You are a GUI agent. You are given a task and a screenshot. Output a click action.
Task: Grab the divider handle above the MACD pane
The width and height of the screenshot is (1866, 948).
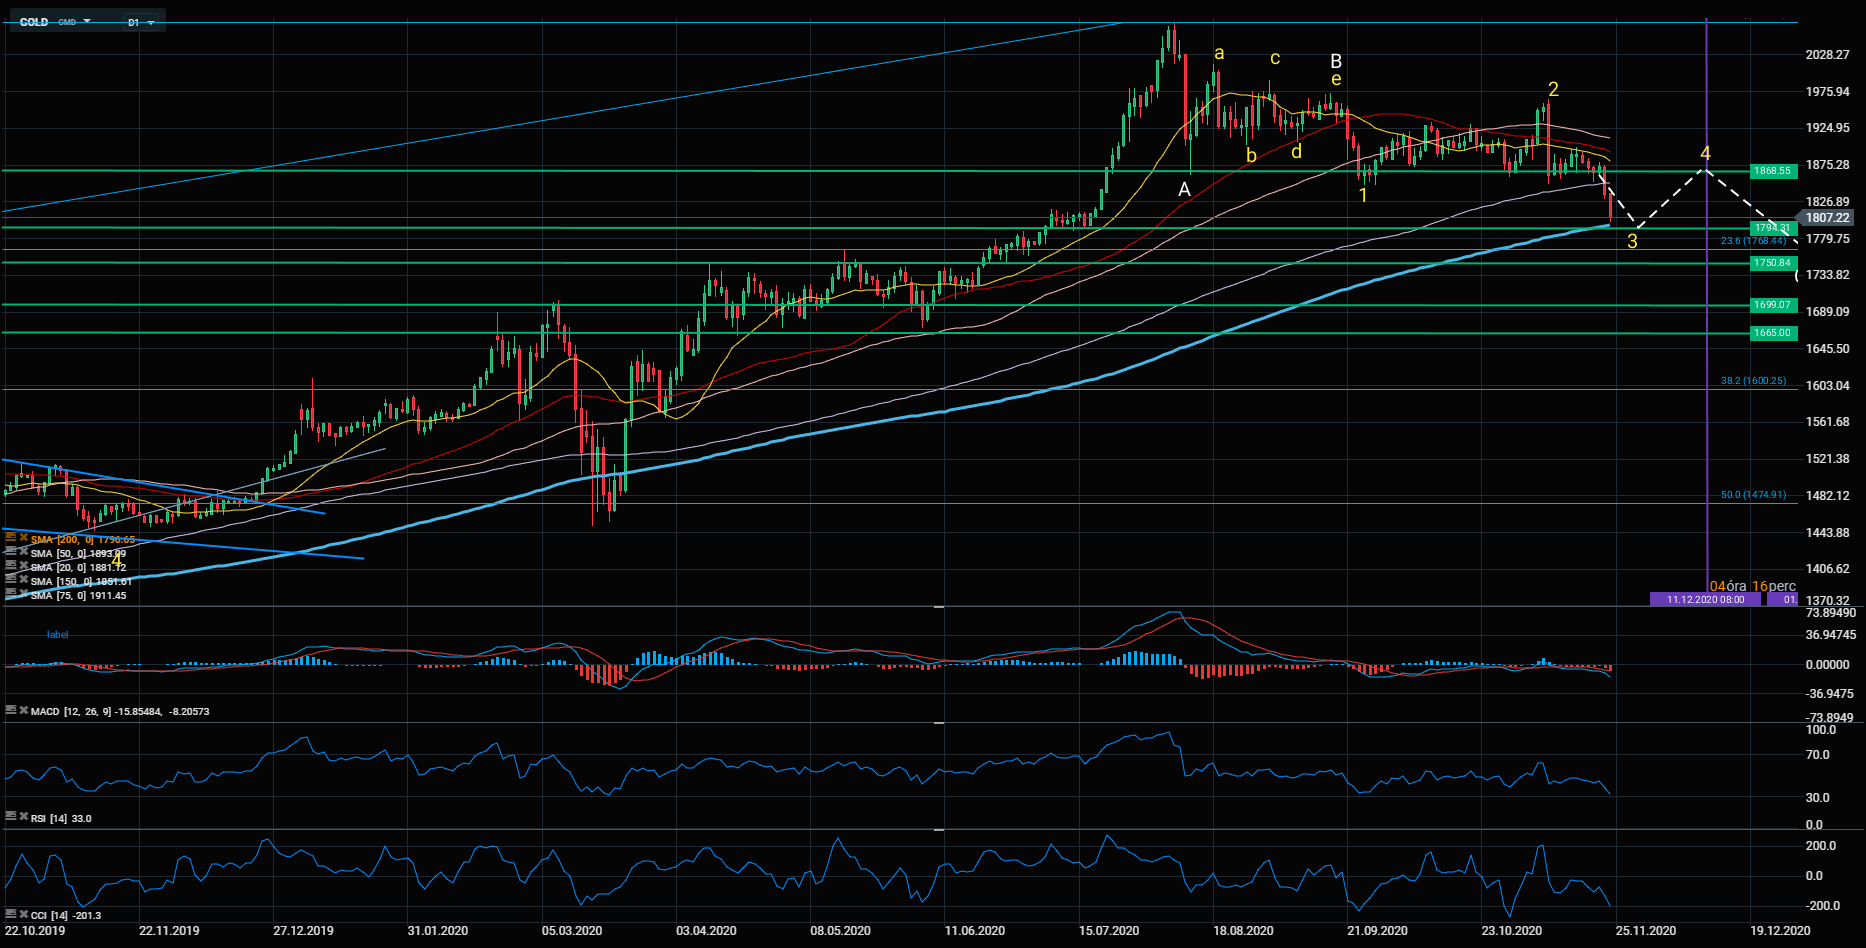(939, 607)
